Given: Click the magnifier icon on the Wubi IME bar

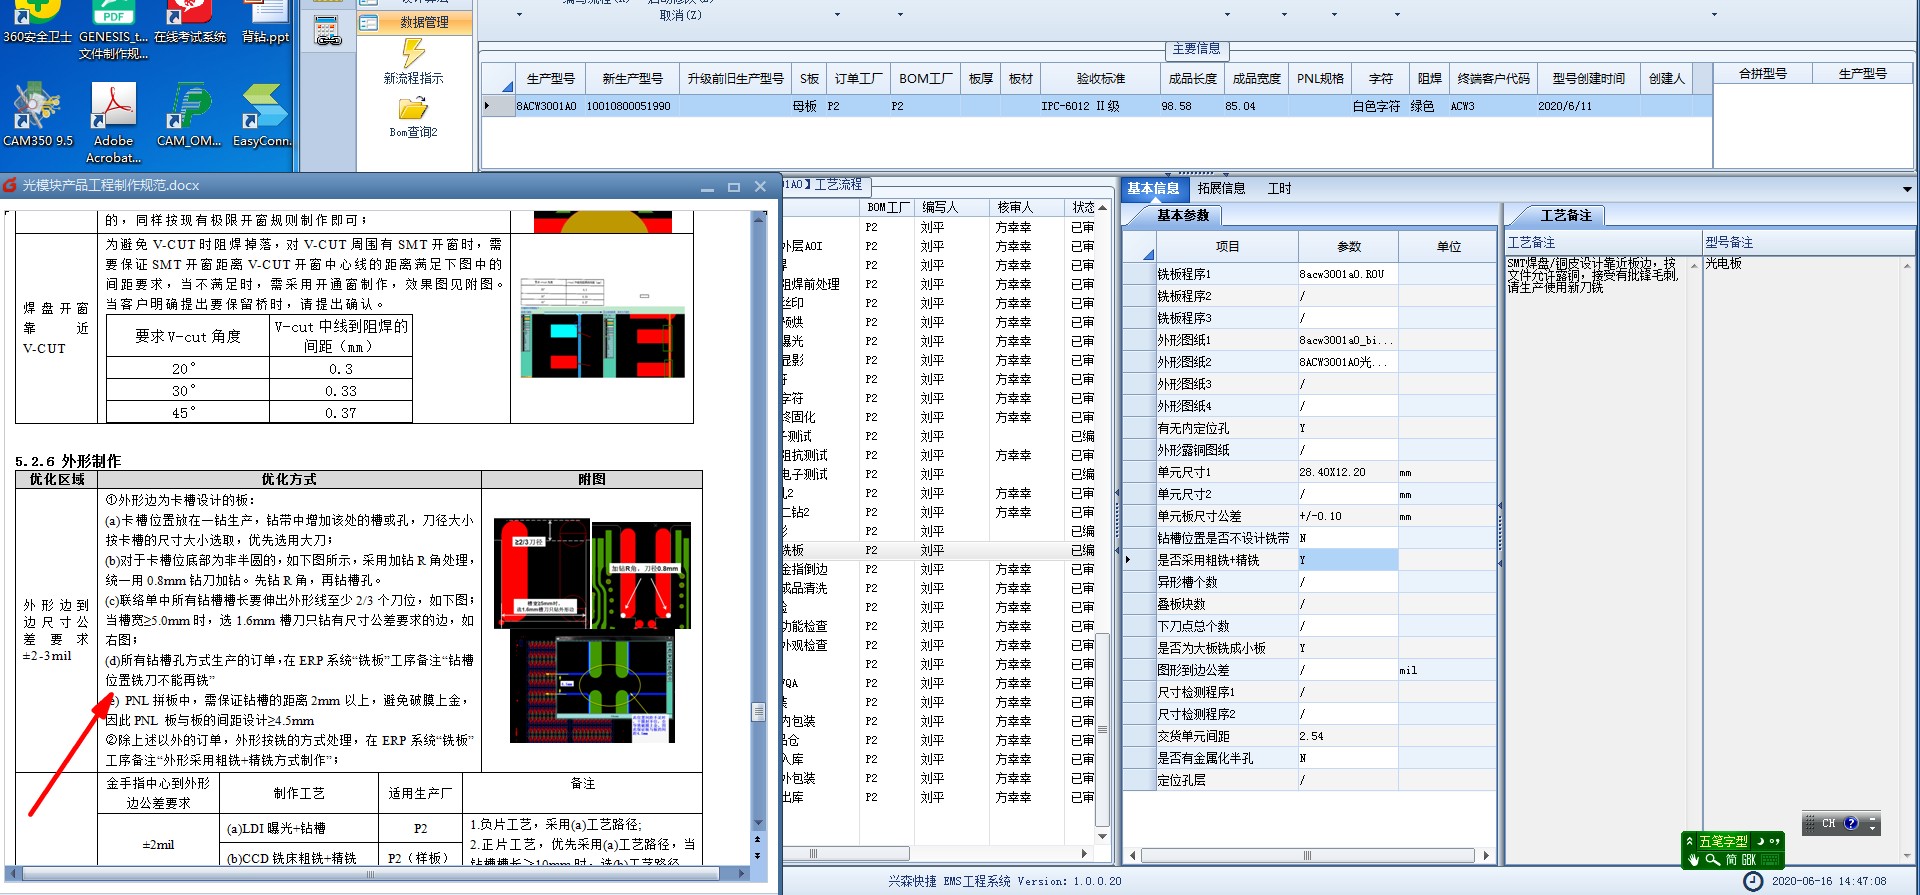Looking at the screenshot, I should [x=1712, y=859].
